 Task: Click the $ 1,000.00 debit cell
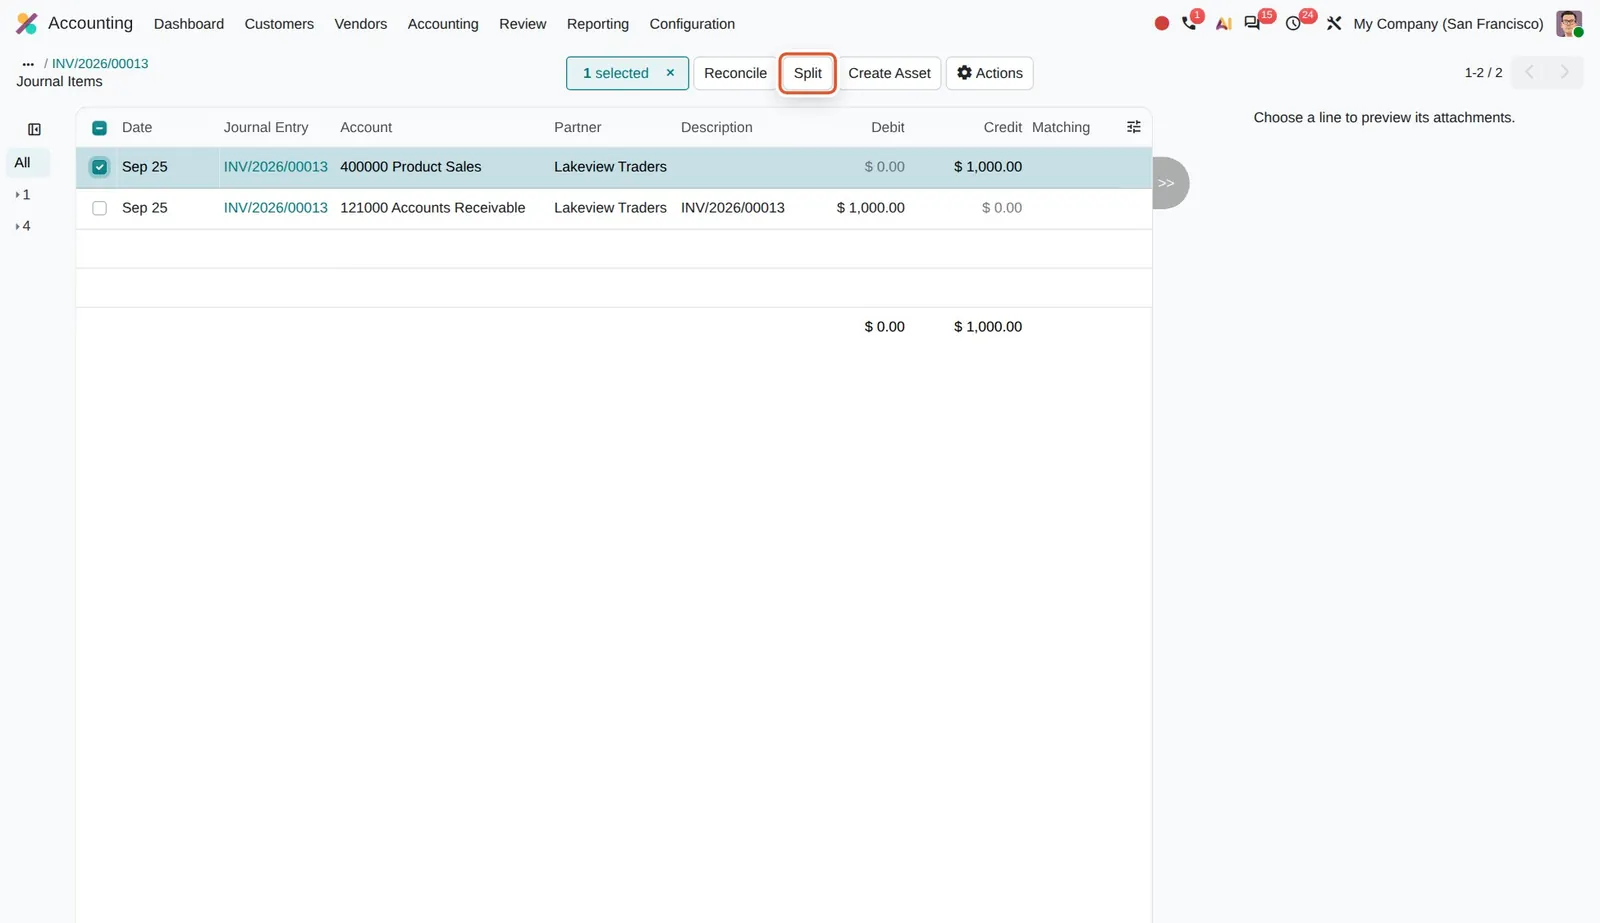coord(871,207)
